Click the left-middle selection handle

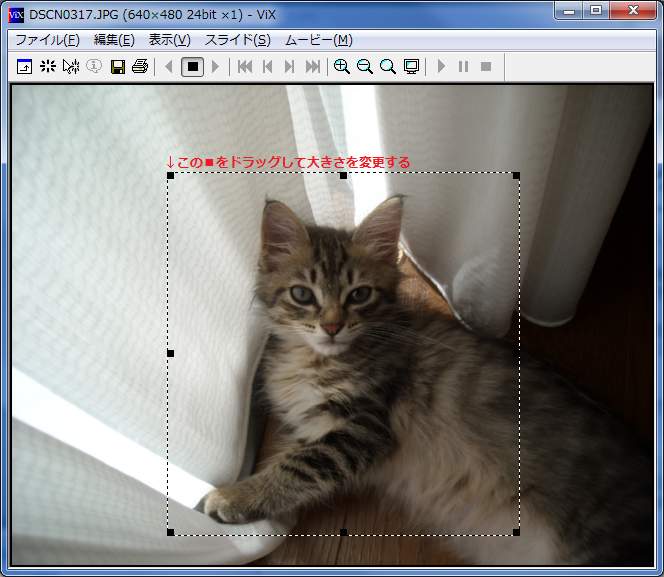[170, 353]
